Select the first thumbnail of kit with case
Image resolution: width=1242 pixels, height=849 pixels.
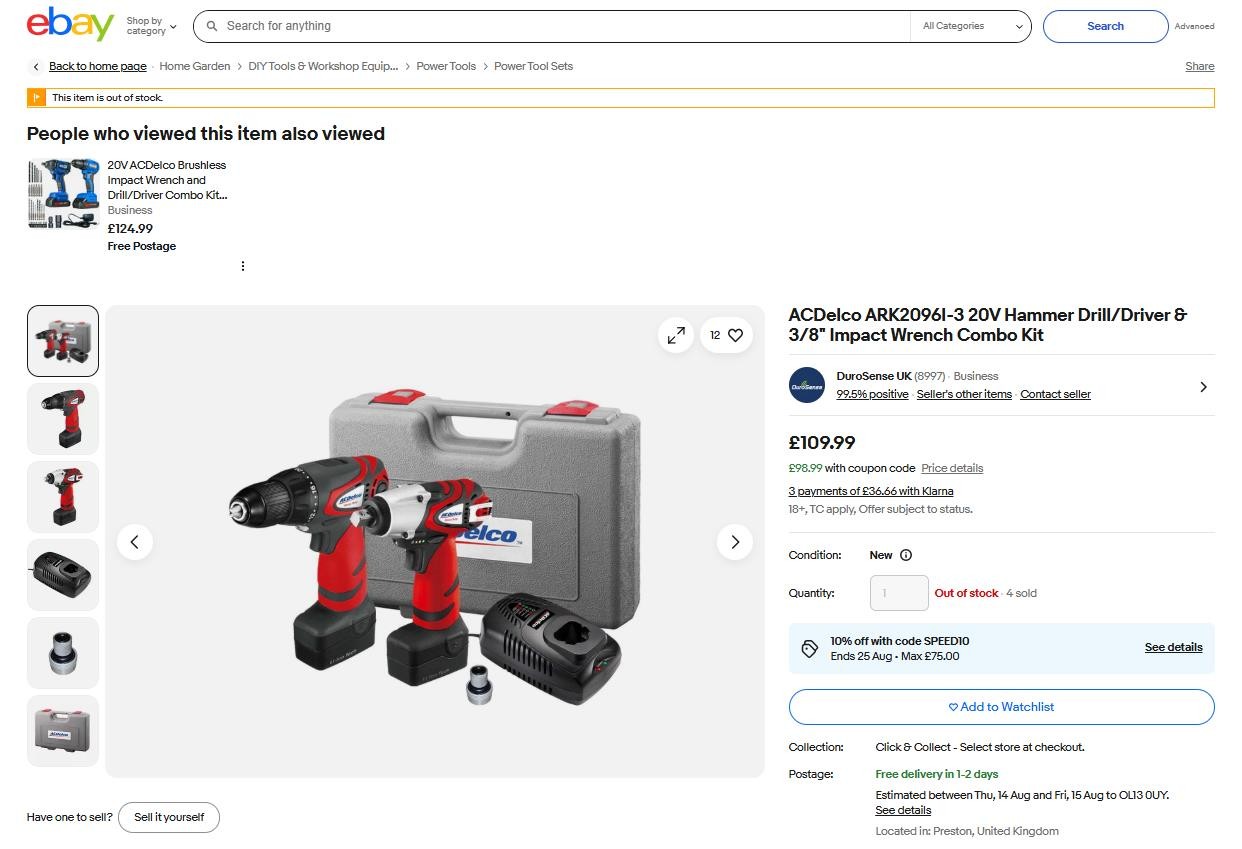click(63, 341)
